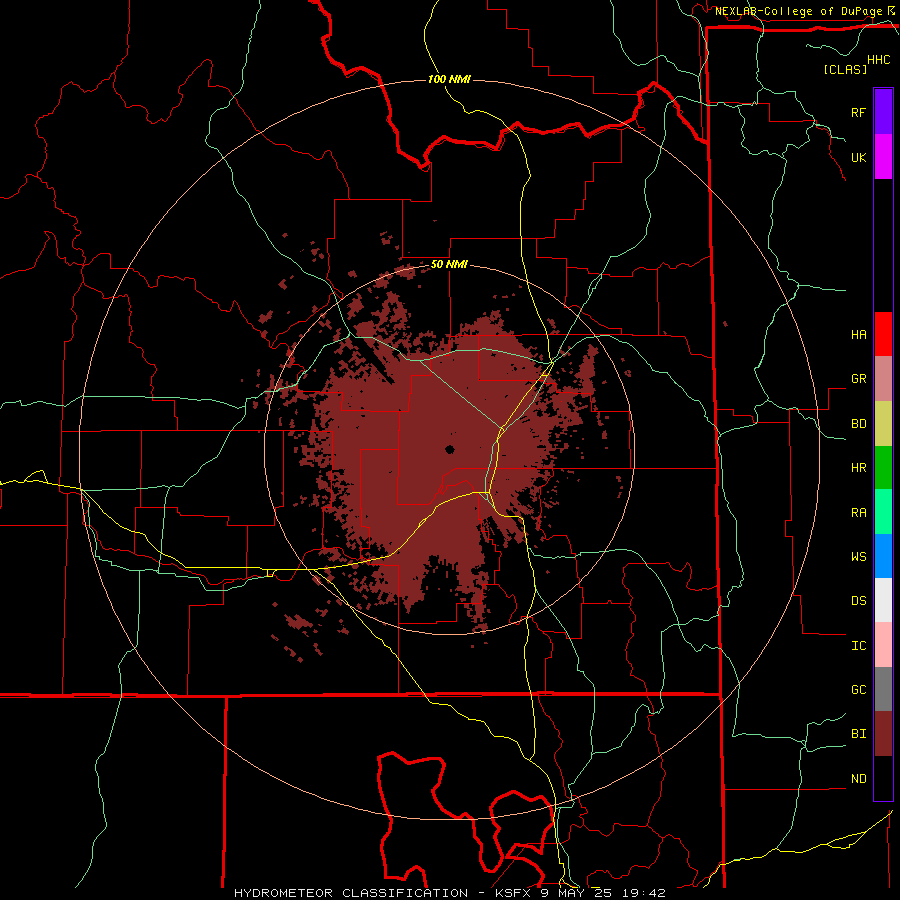Click the 'GR' legend label
The height and width of the screenshot is (900, 900).
tap(858, 379)
